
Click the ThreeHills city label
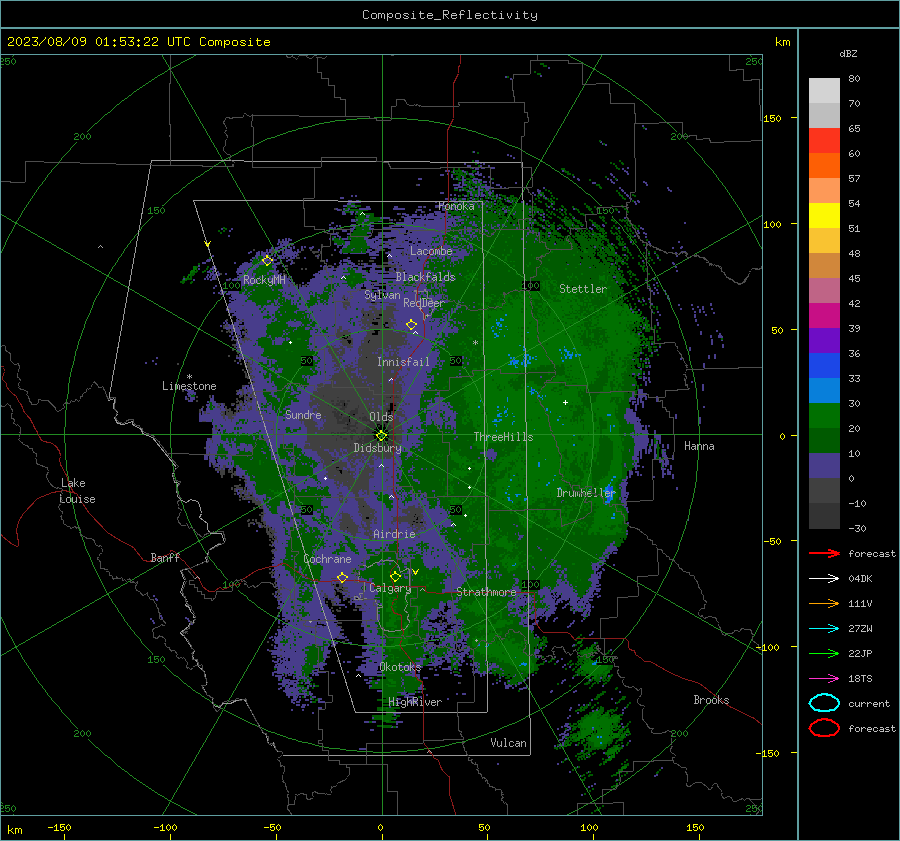tap(503, 437)
